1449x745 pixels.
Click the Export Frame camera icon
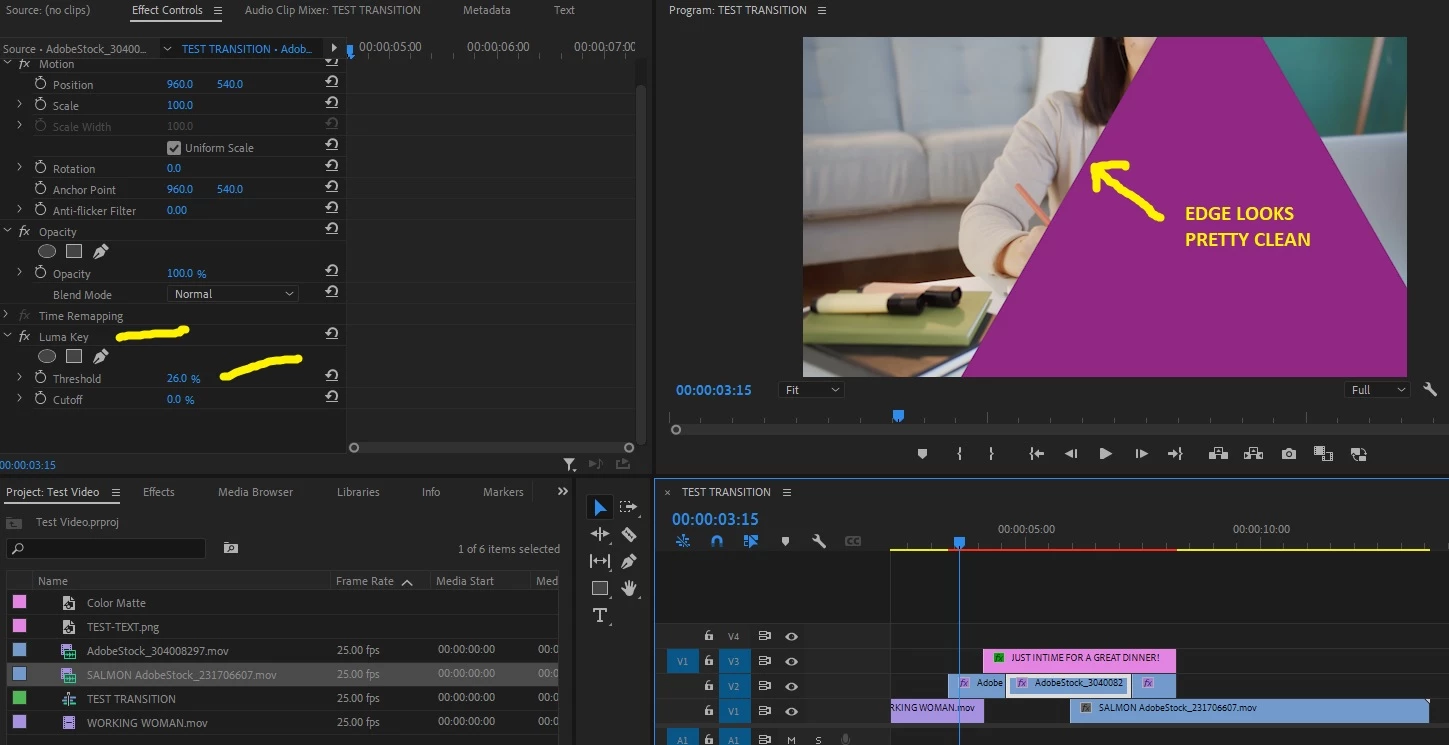[x=1289, y=454]
